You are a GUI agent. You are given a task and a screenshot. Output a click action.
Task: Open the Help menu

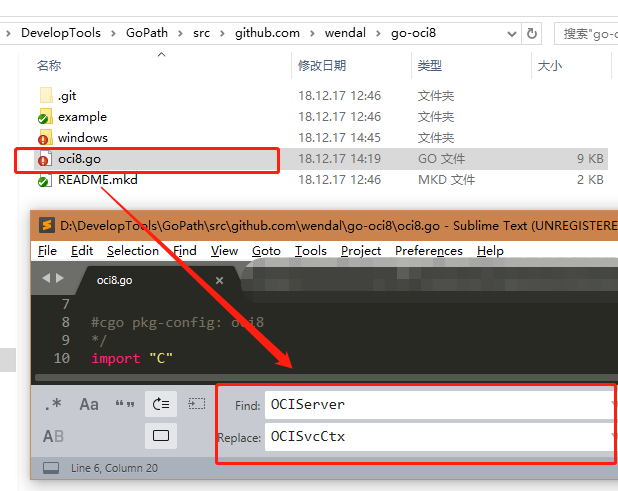pos(490,251)
